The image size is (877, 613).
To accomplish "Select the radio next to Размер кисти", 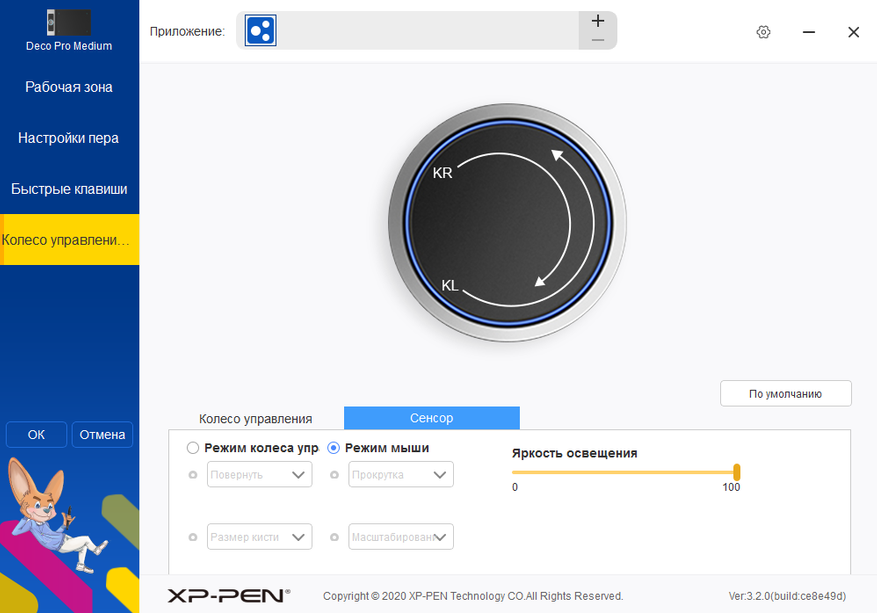I will 193,537.
